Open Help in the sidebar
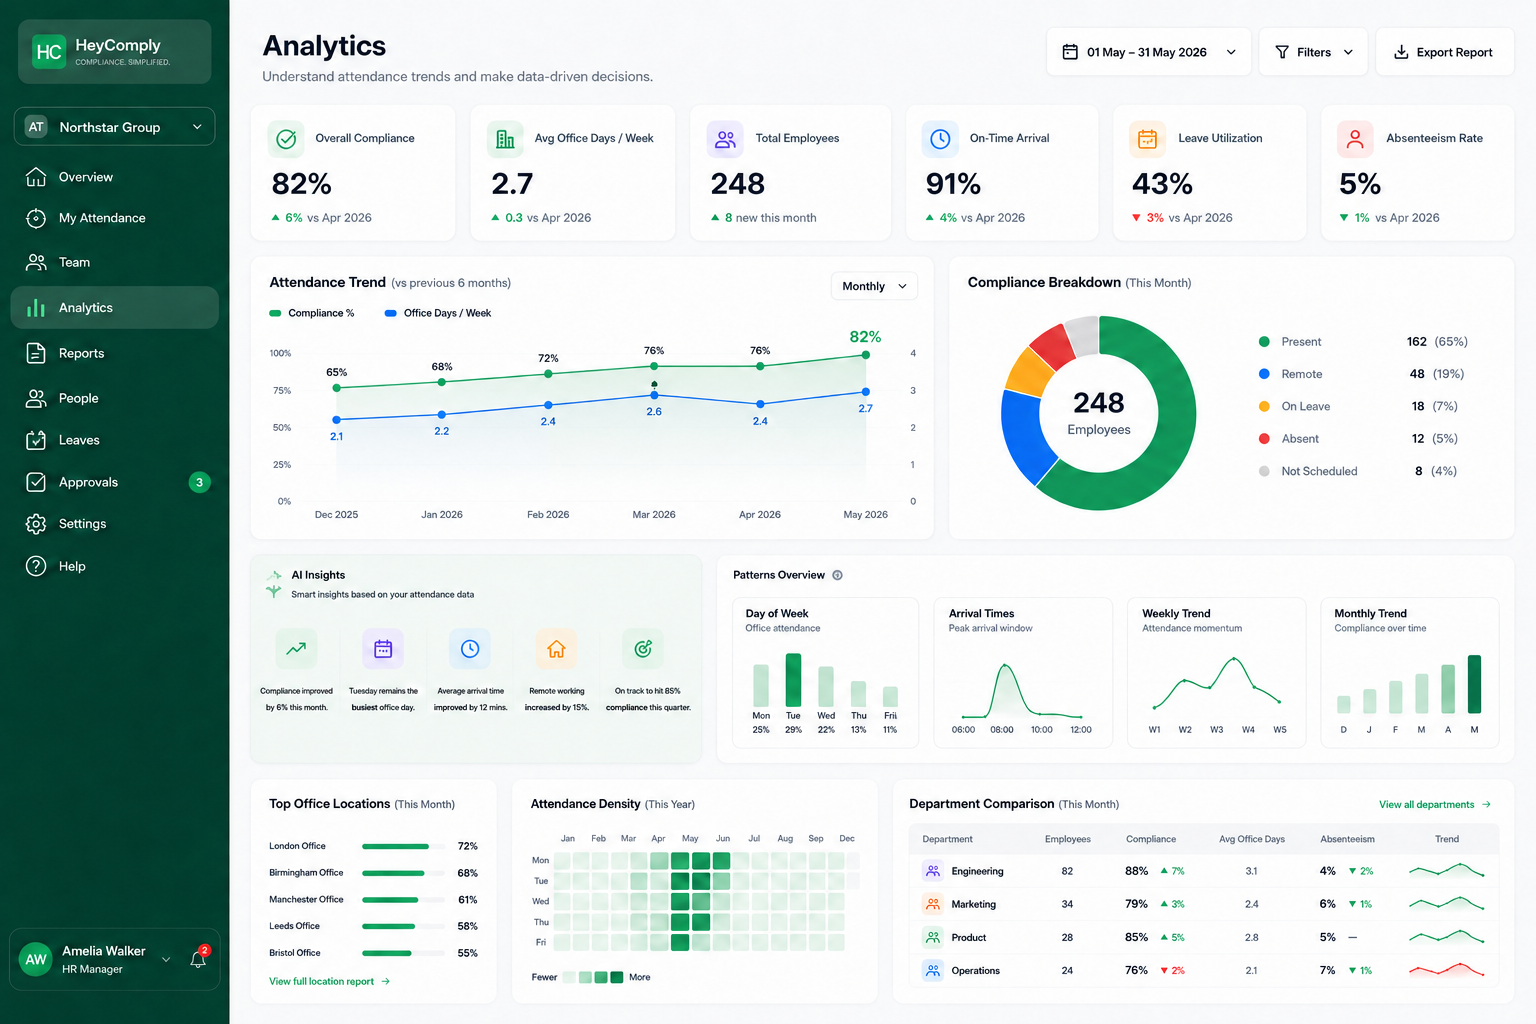This screenshot has height=1024, width=1536. point(115,566)
